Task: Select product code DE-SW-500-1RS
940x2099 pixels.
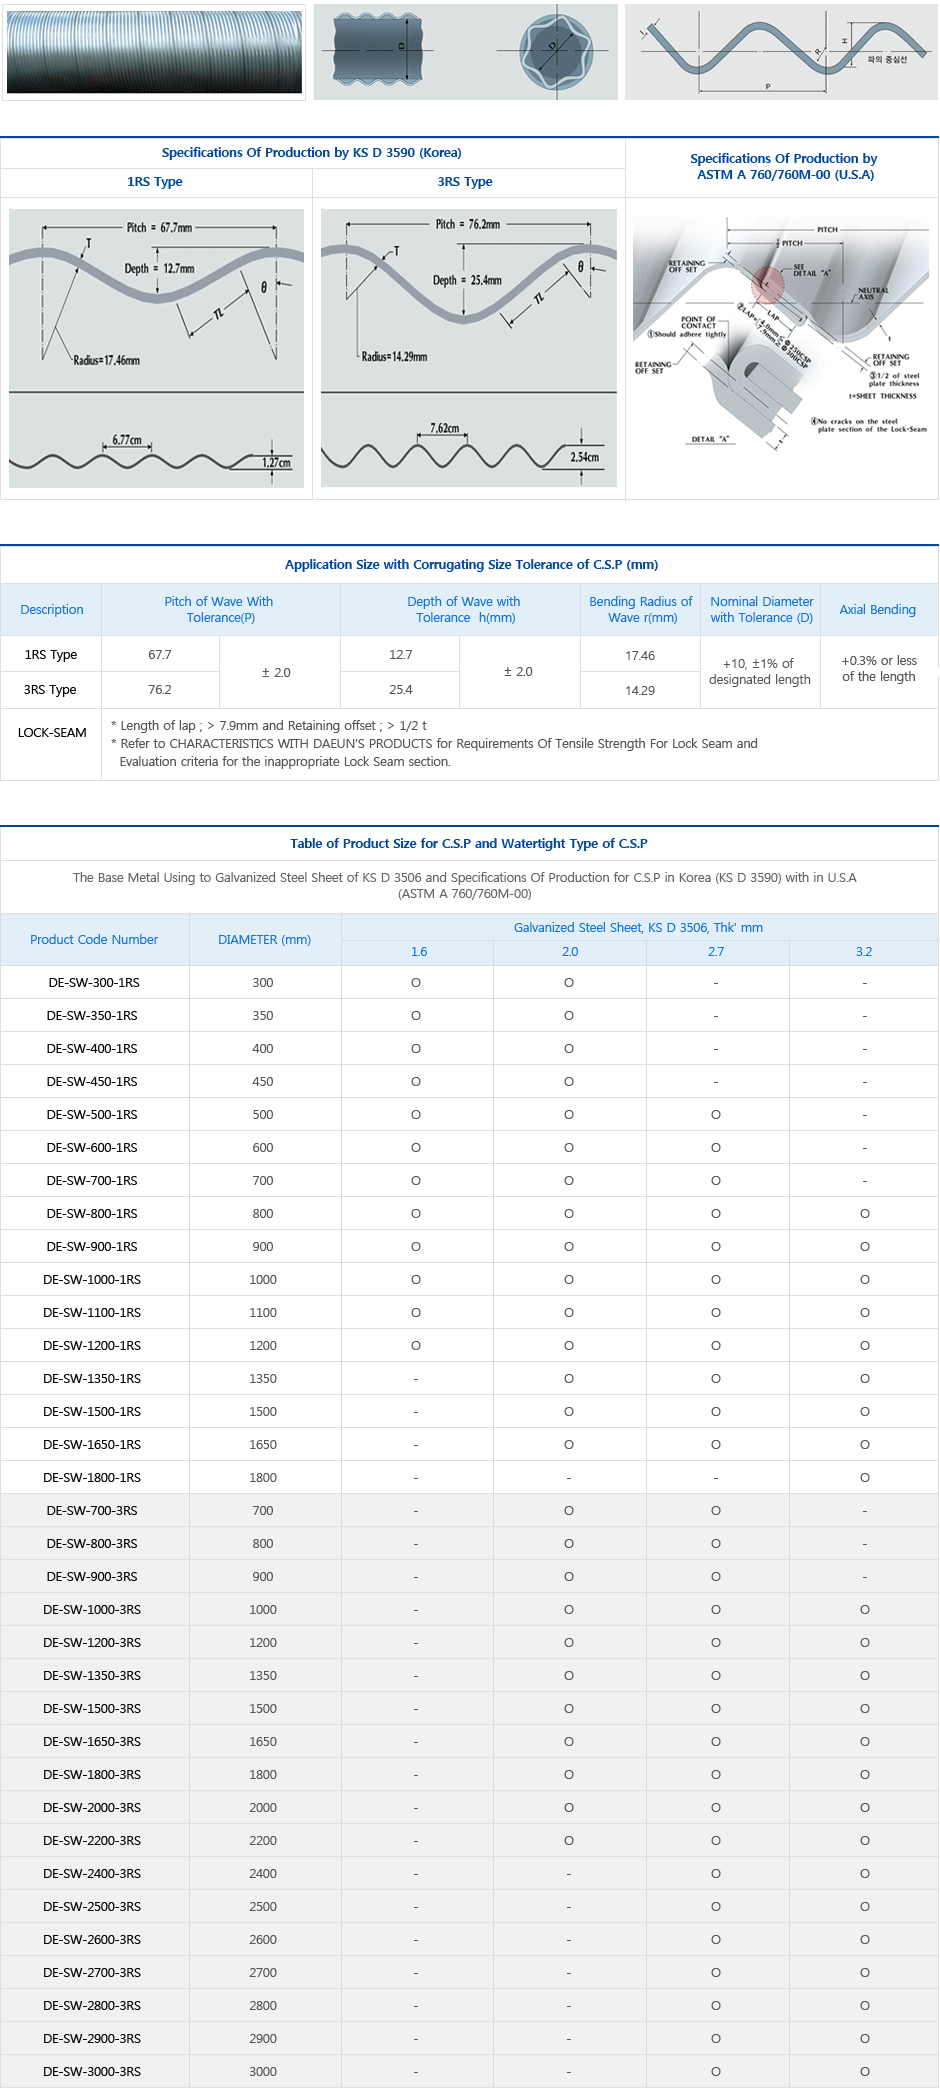Action: point(92,1115)
